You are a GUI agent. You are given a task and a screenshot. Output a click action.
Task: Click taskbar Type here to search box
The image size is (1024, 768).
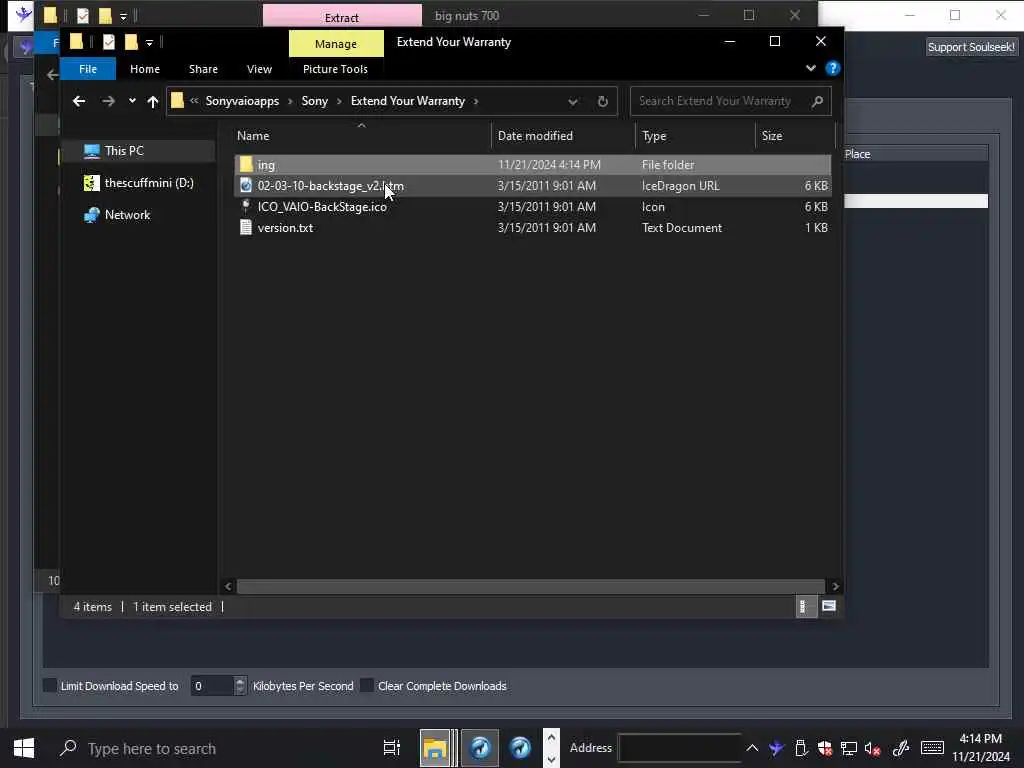click(x=209, y=748)
